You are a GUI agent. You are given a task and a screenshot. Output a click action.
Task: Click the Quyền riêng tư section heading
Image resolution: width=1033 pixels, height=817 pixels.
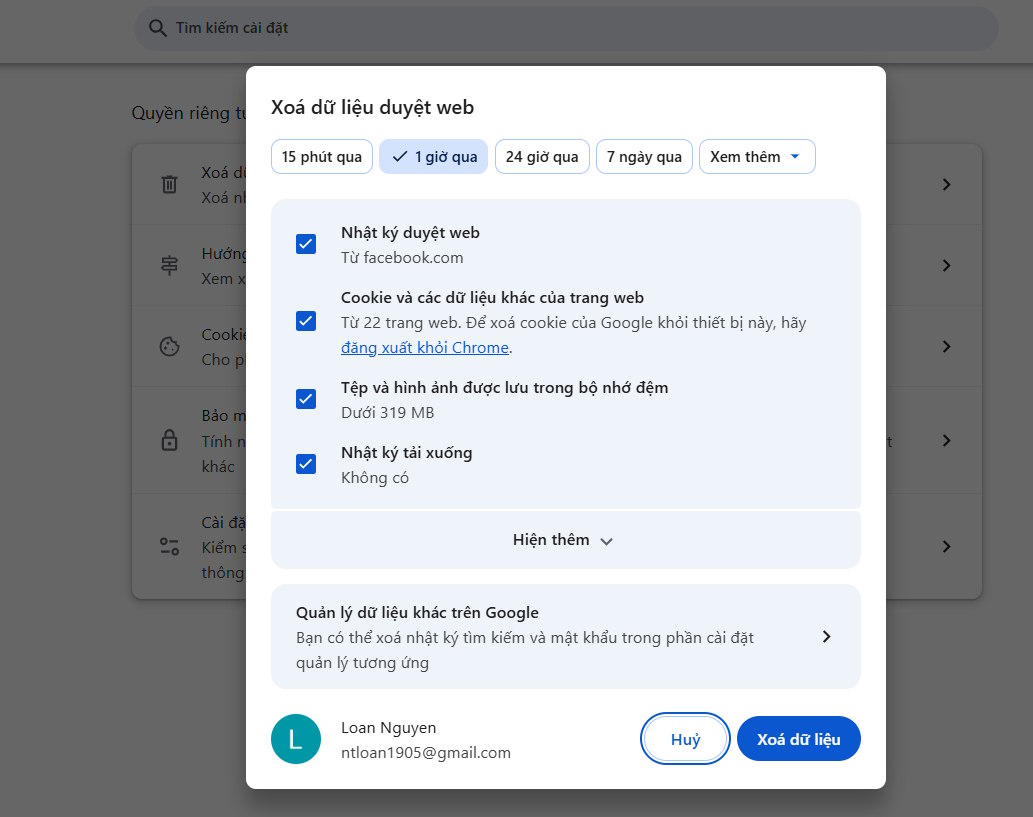tap(188, 113)
